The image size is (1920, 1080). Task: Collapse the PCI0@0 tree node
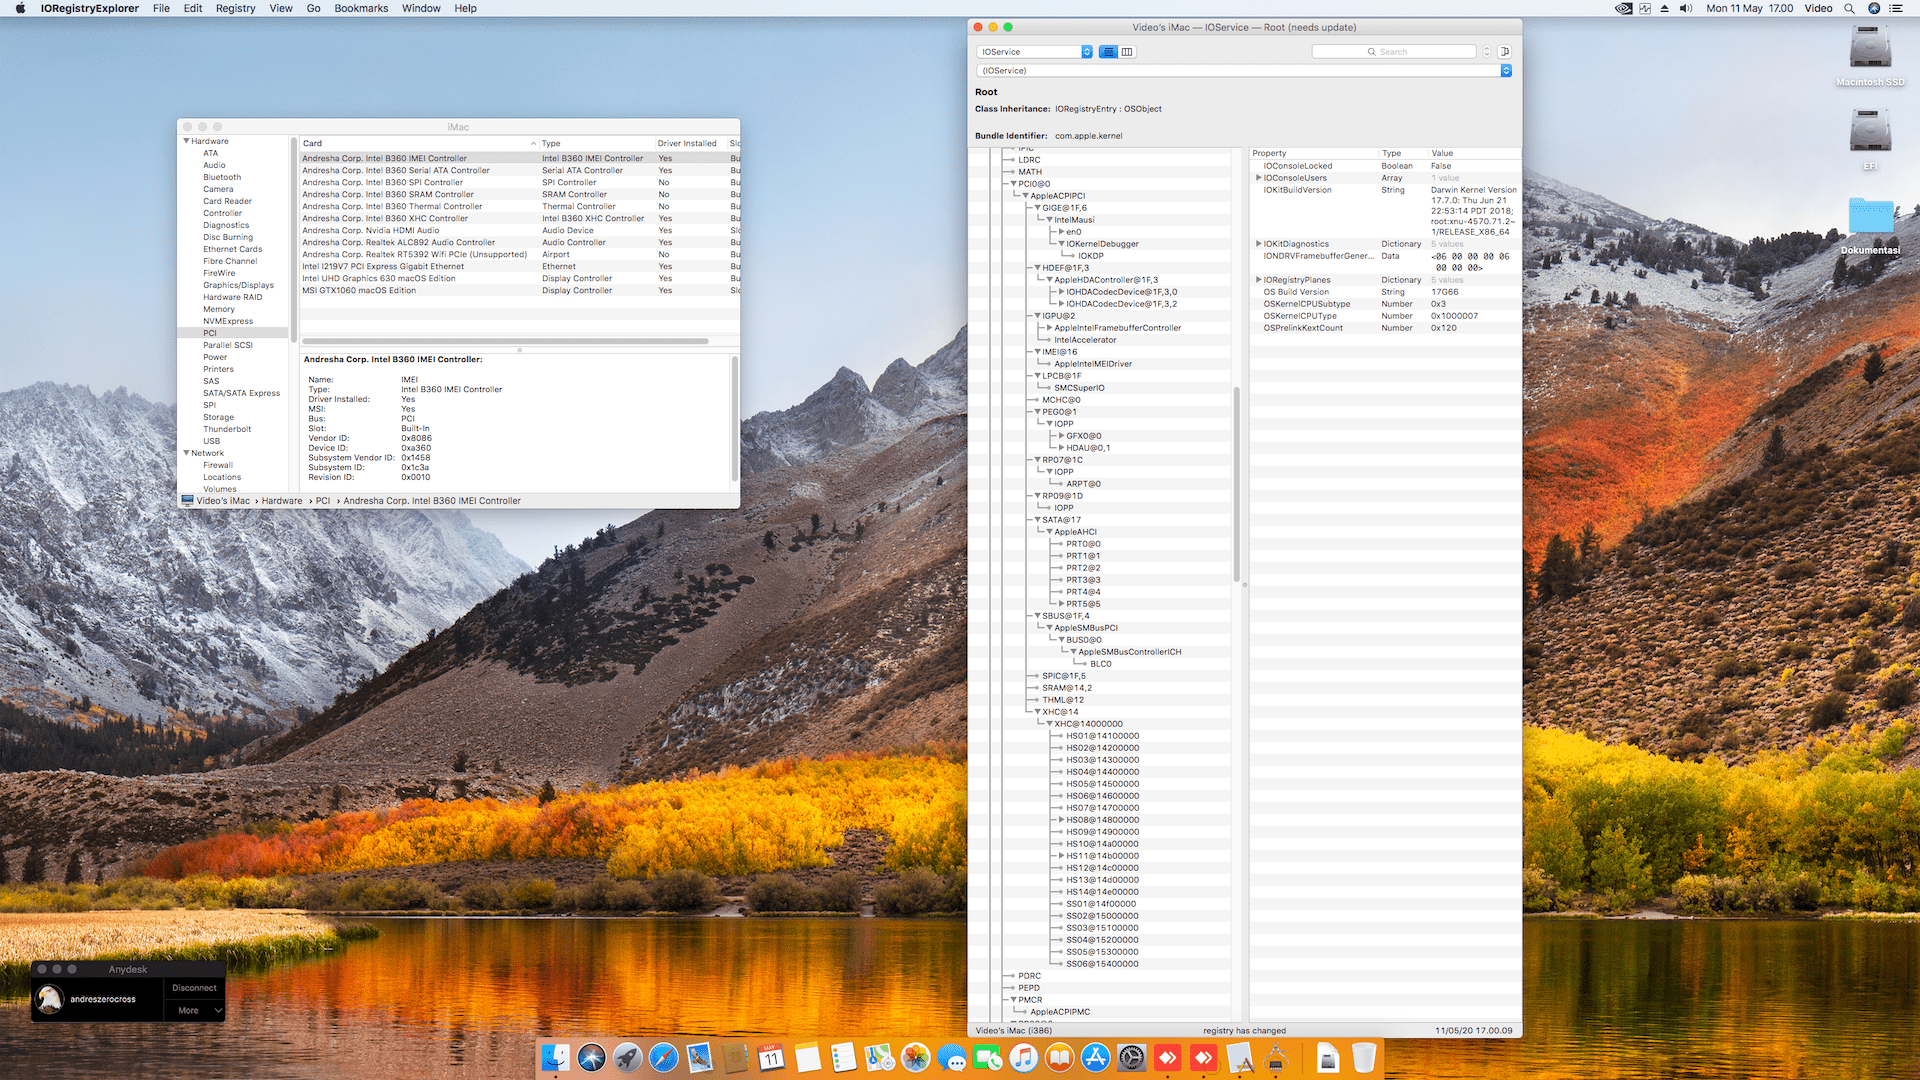1013,184
